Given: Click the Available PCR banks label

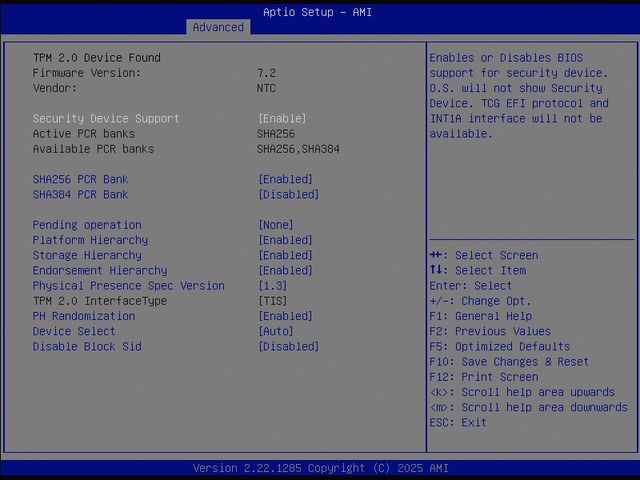Looking at the screenshot, I should pos(93,149).
